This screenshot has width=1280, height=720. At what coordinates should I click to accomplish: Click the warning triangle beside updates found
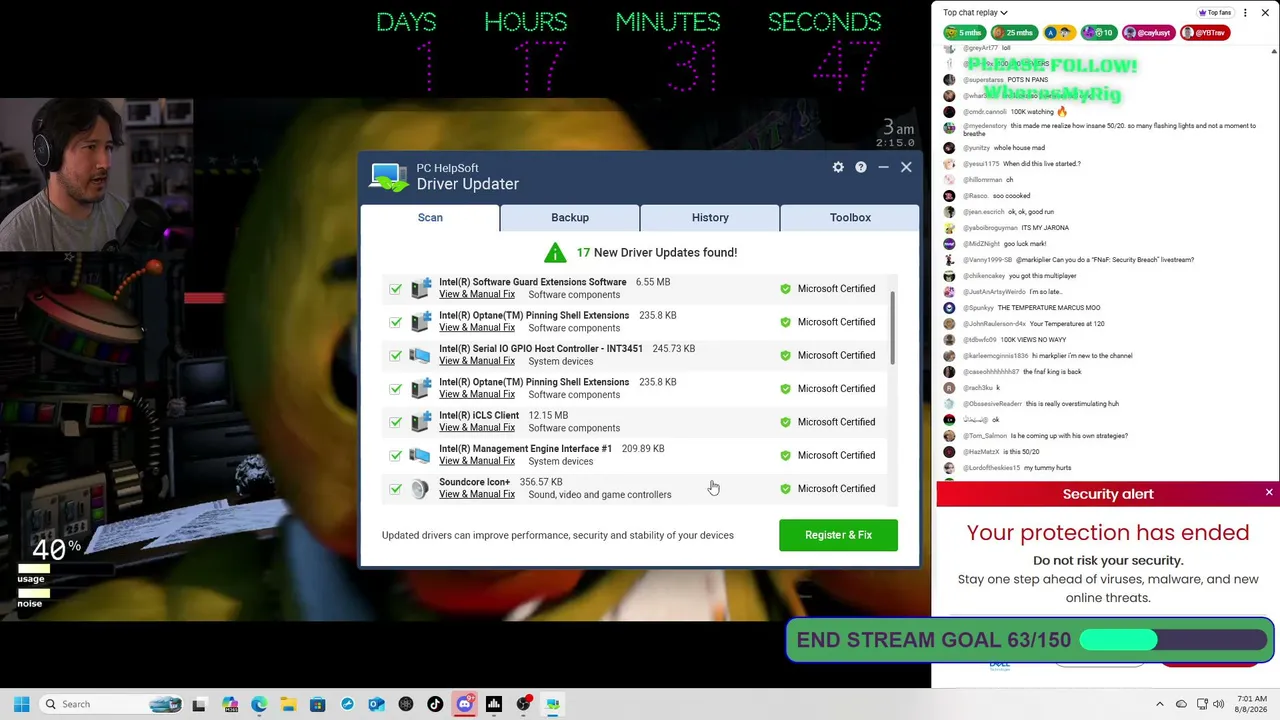pos(555,252)
